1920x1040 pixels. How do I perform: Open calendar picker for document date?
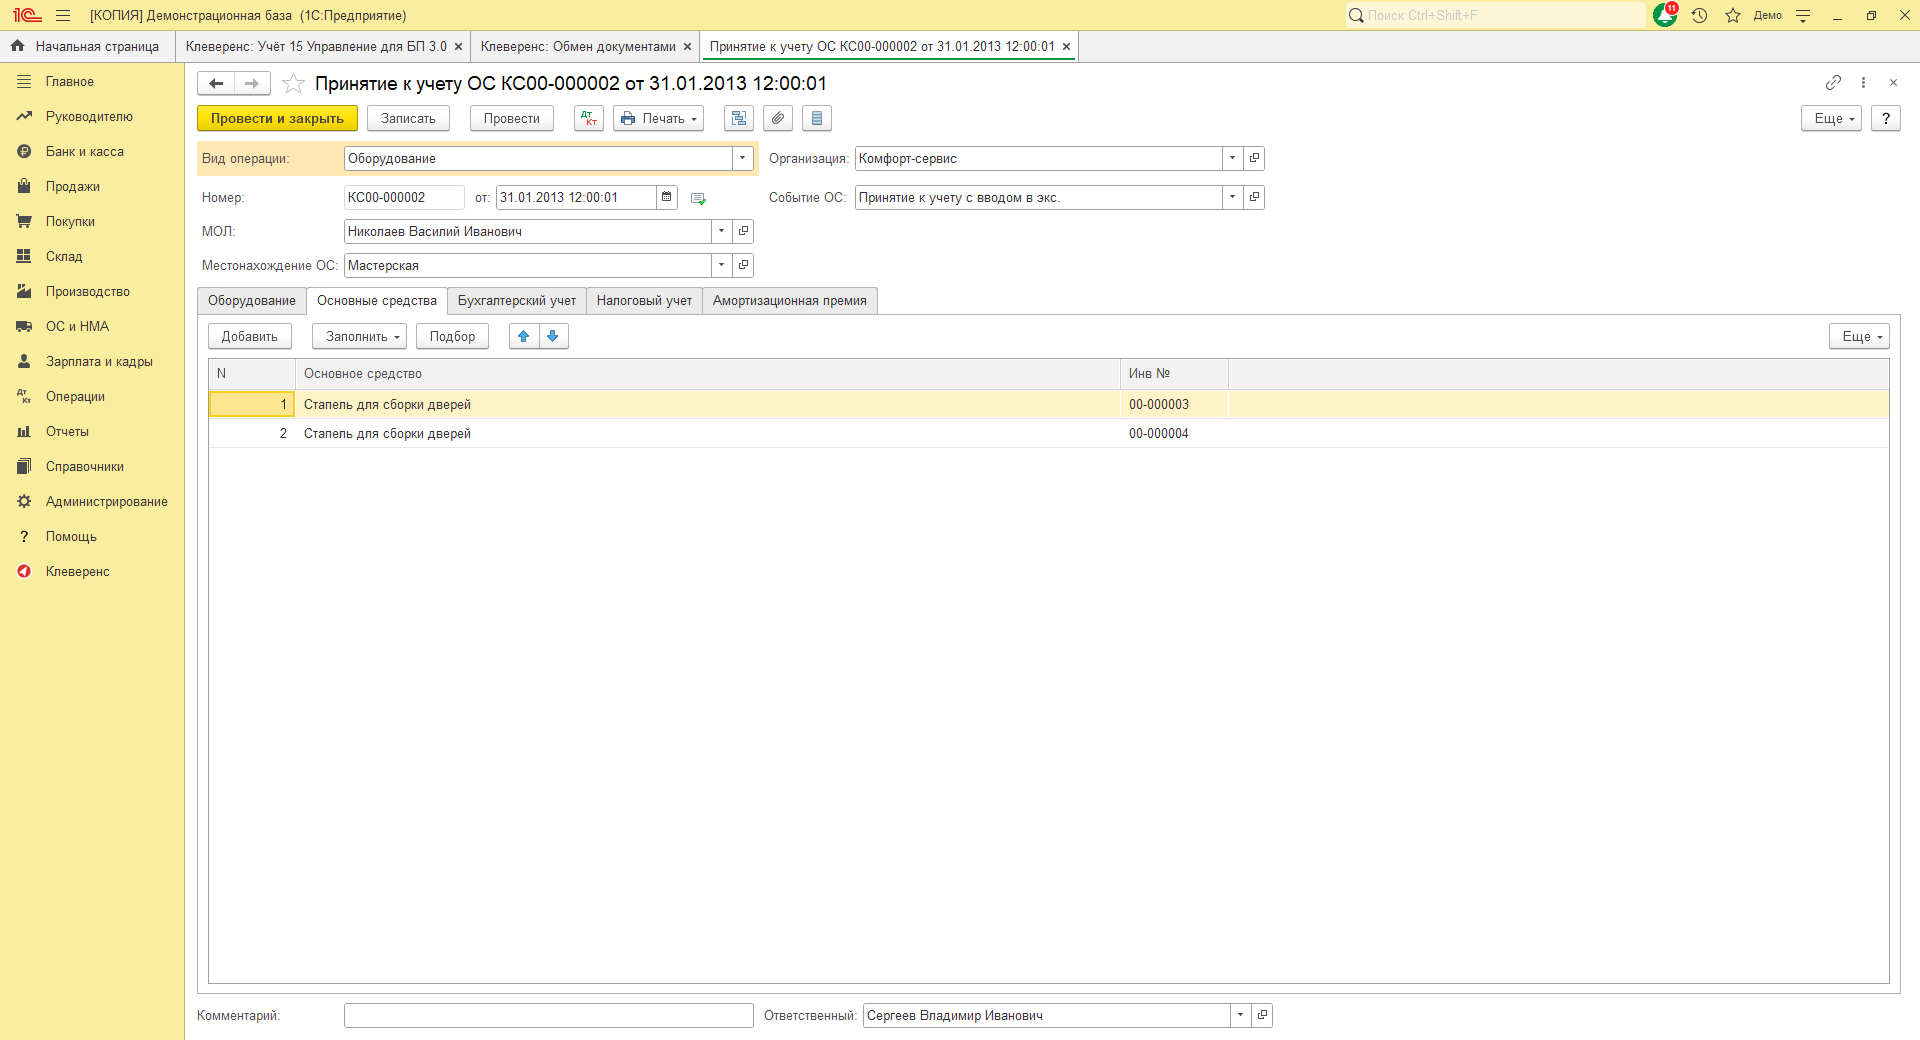click(667, 197)
